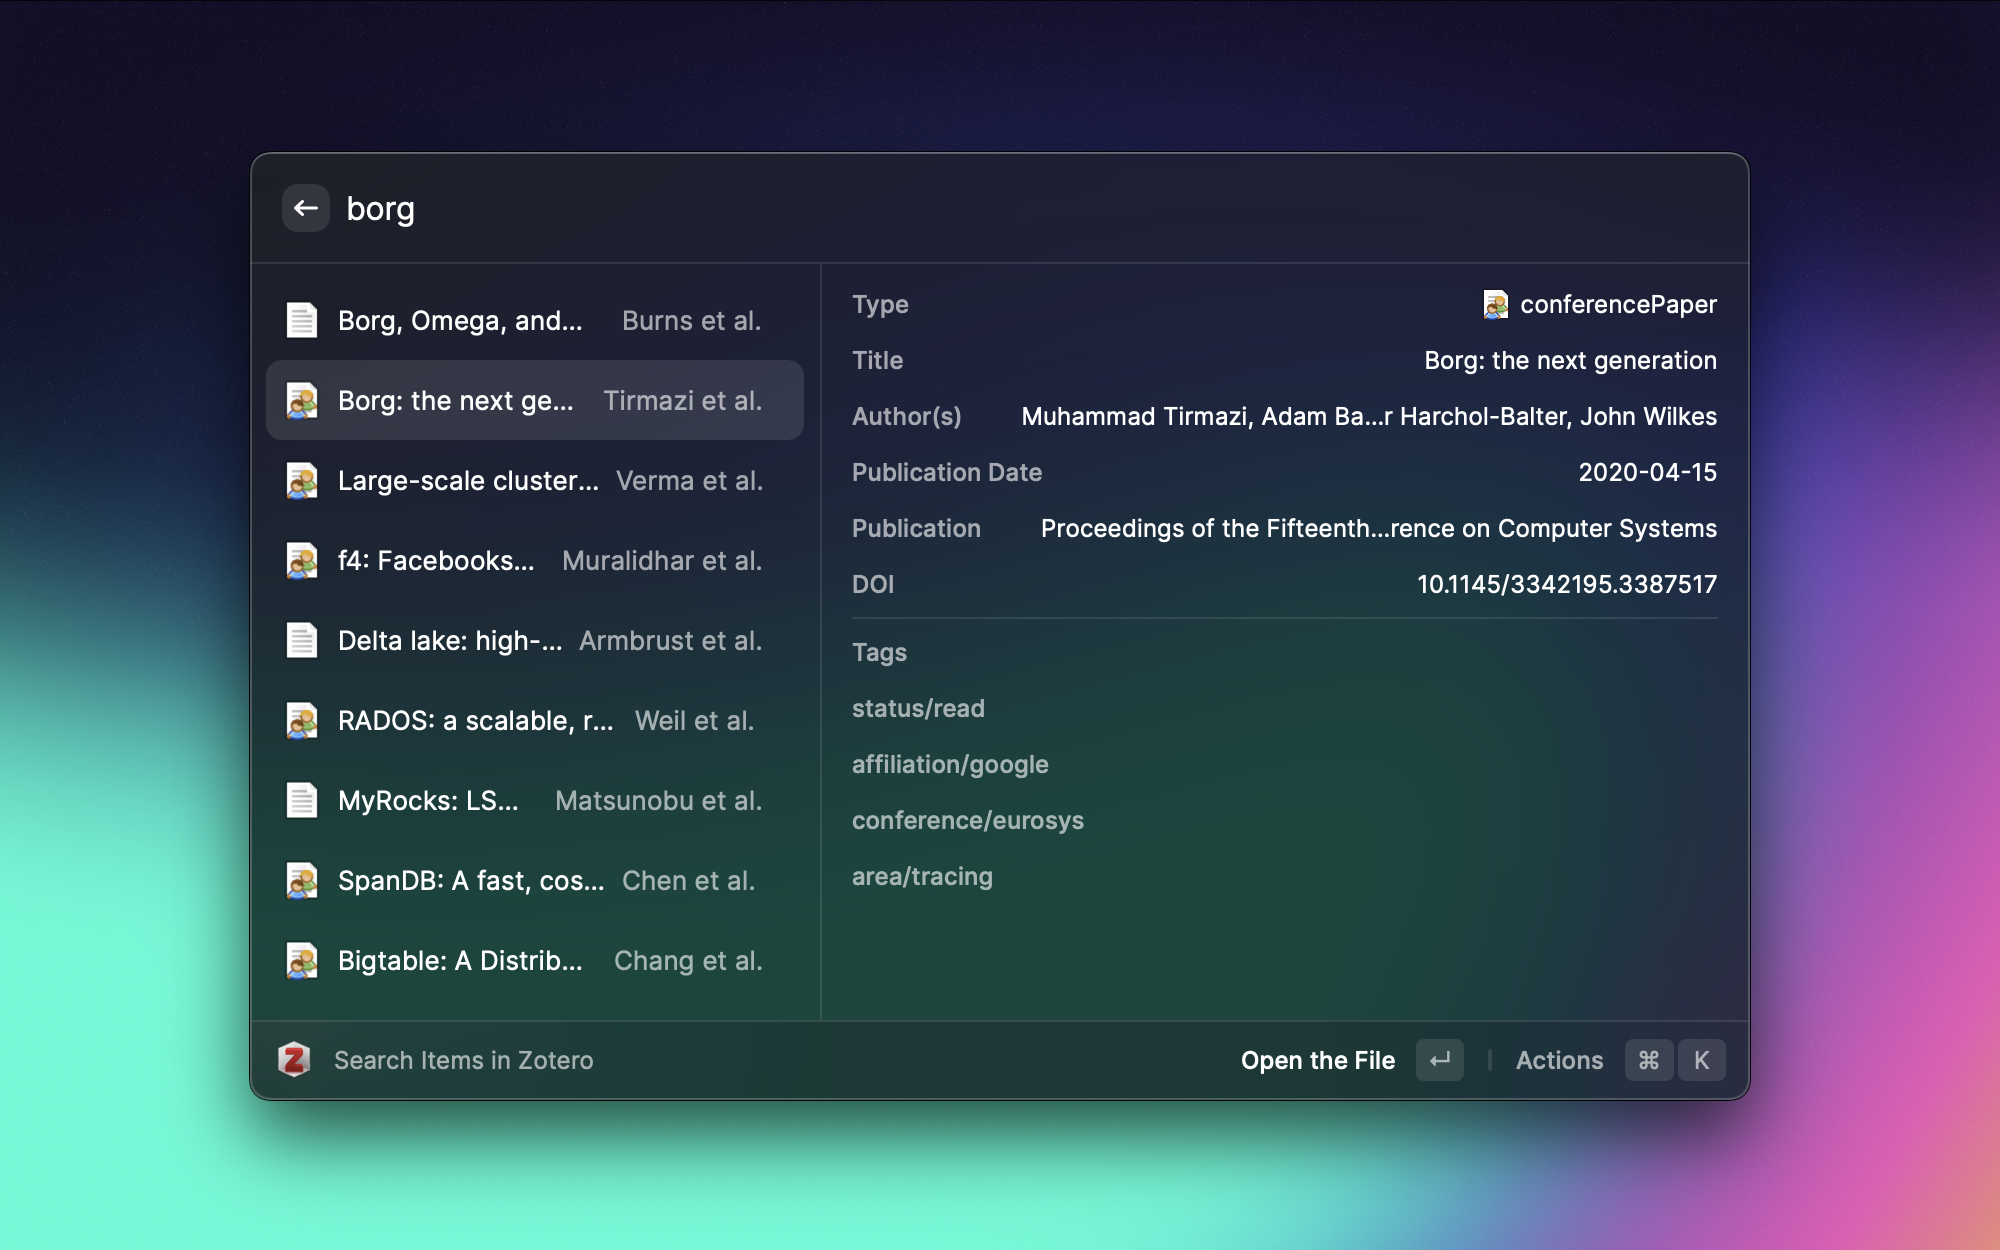Click the Return key hint button
The height and width of the screenshot is (1250, 2000).
click(1439, 1060)
